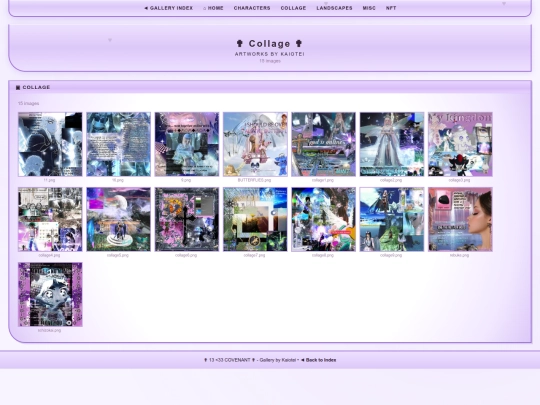The height and width of the screenshot is (405, 540).
Task: Open the collage5.png moon thumbnail
Action: point(118,219)
